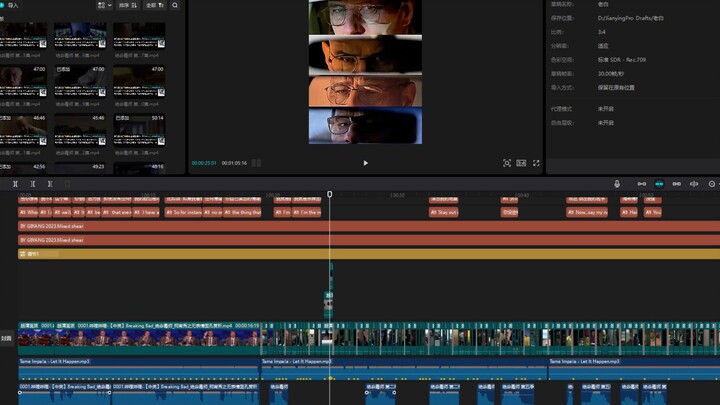Click the 导入 import media button
The height and width of the screenshot is (405, 720).
(x=10, y=5)
